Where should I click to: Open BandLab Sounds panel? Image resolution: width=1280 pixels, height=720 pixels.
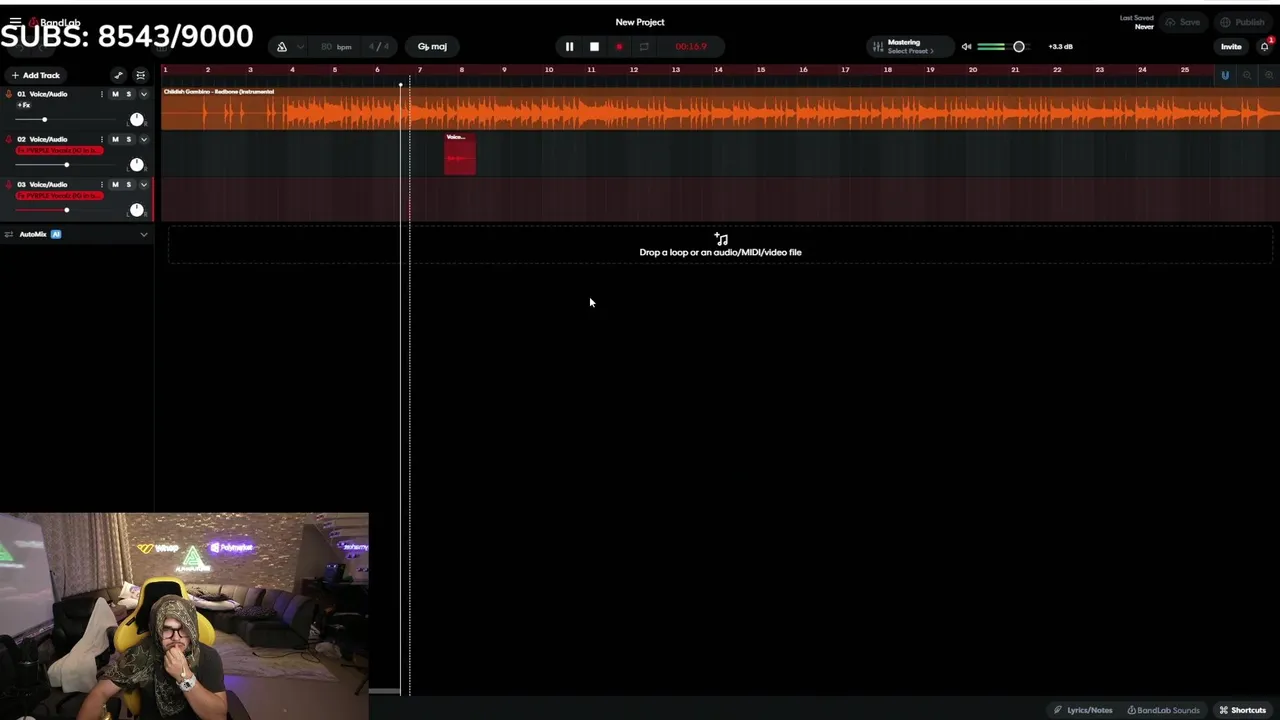(1163, 710)
